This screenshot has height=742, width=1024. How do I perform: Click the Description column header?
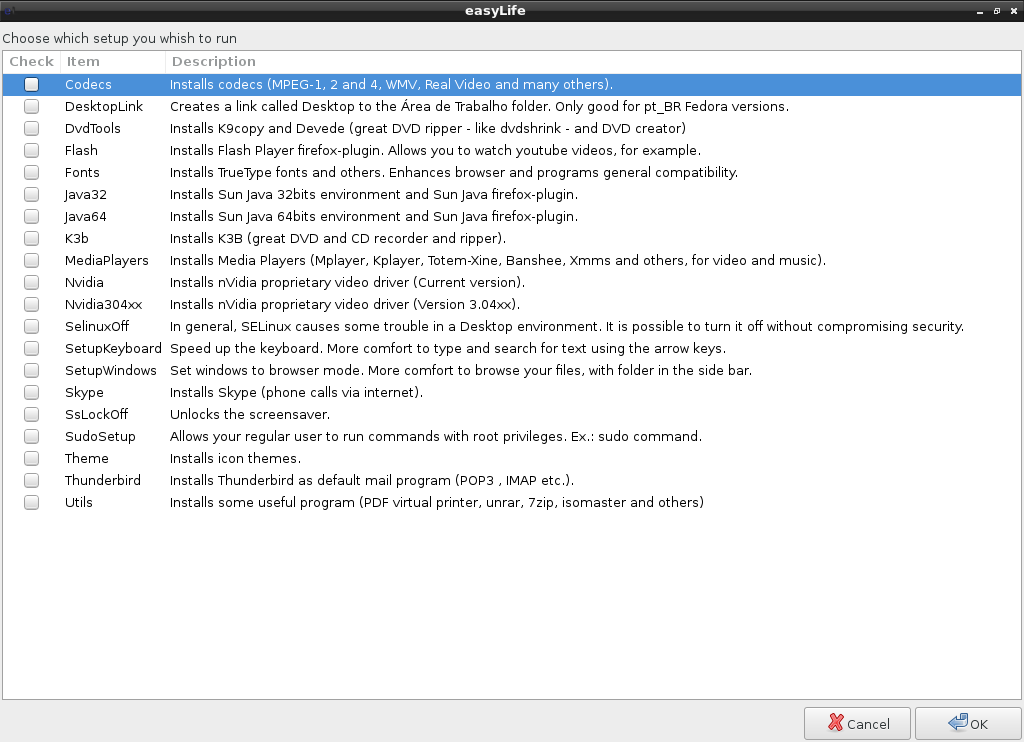tap(593, 61)
